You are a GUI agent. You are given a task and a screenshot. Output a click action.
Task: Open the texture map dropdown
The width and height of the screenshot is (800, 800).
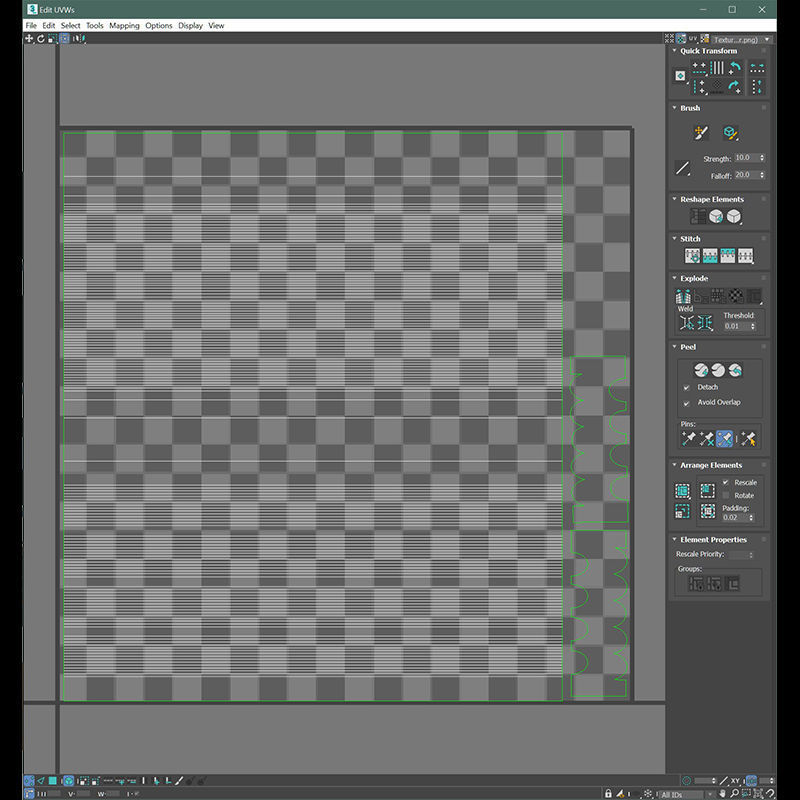pos(742,39)
